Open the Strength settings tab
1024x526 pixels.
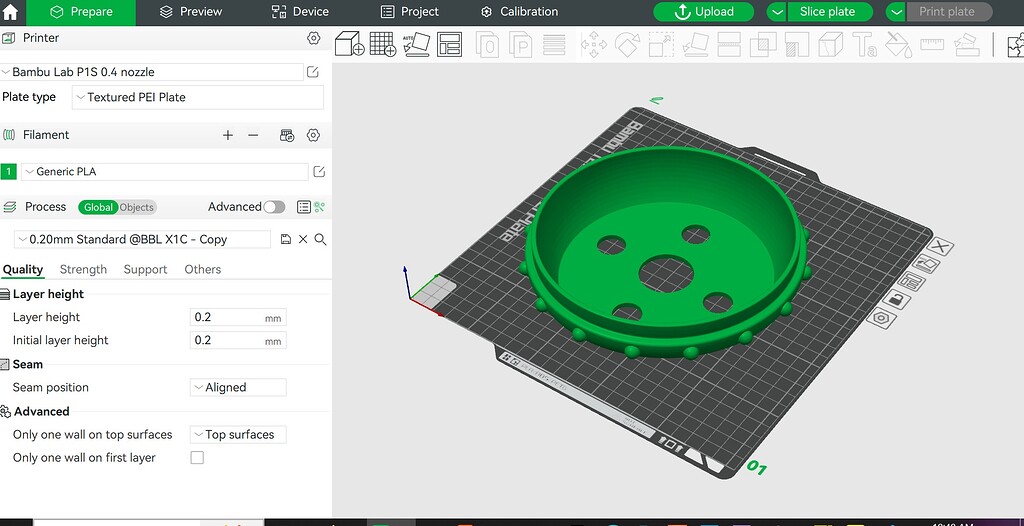[x=83, y=269]
